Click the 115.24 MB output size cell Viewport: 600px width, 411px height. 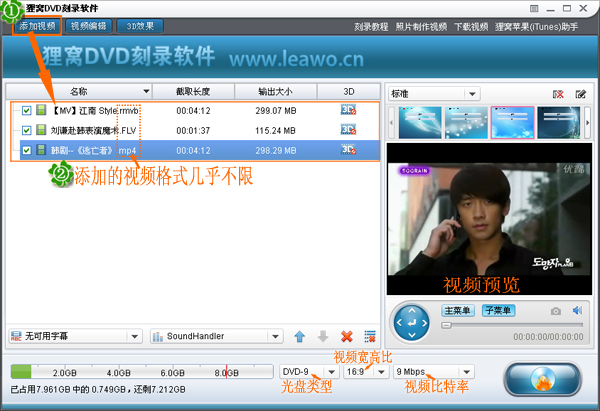(276, 130)
